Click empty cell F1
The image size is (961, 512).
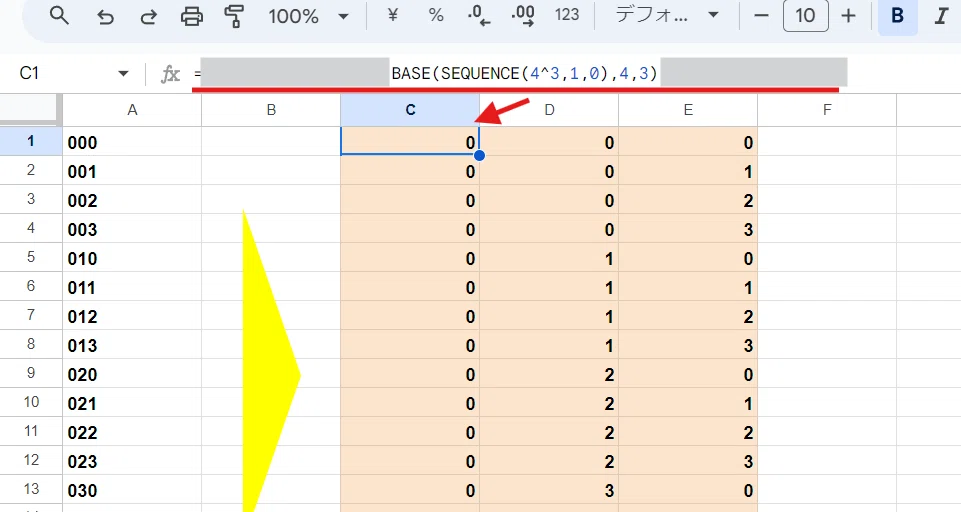[827, 142]
